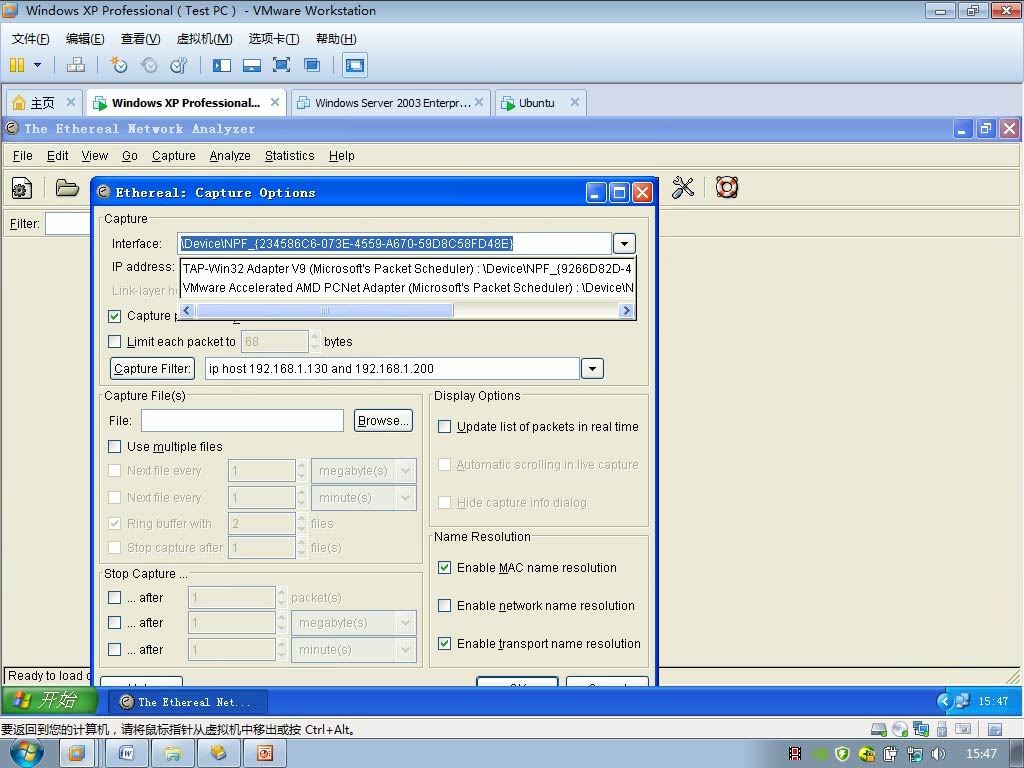Click the VMware network adapter status icon
This screenshot has width=1024, height=768.
921,729
